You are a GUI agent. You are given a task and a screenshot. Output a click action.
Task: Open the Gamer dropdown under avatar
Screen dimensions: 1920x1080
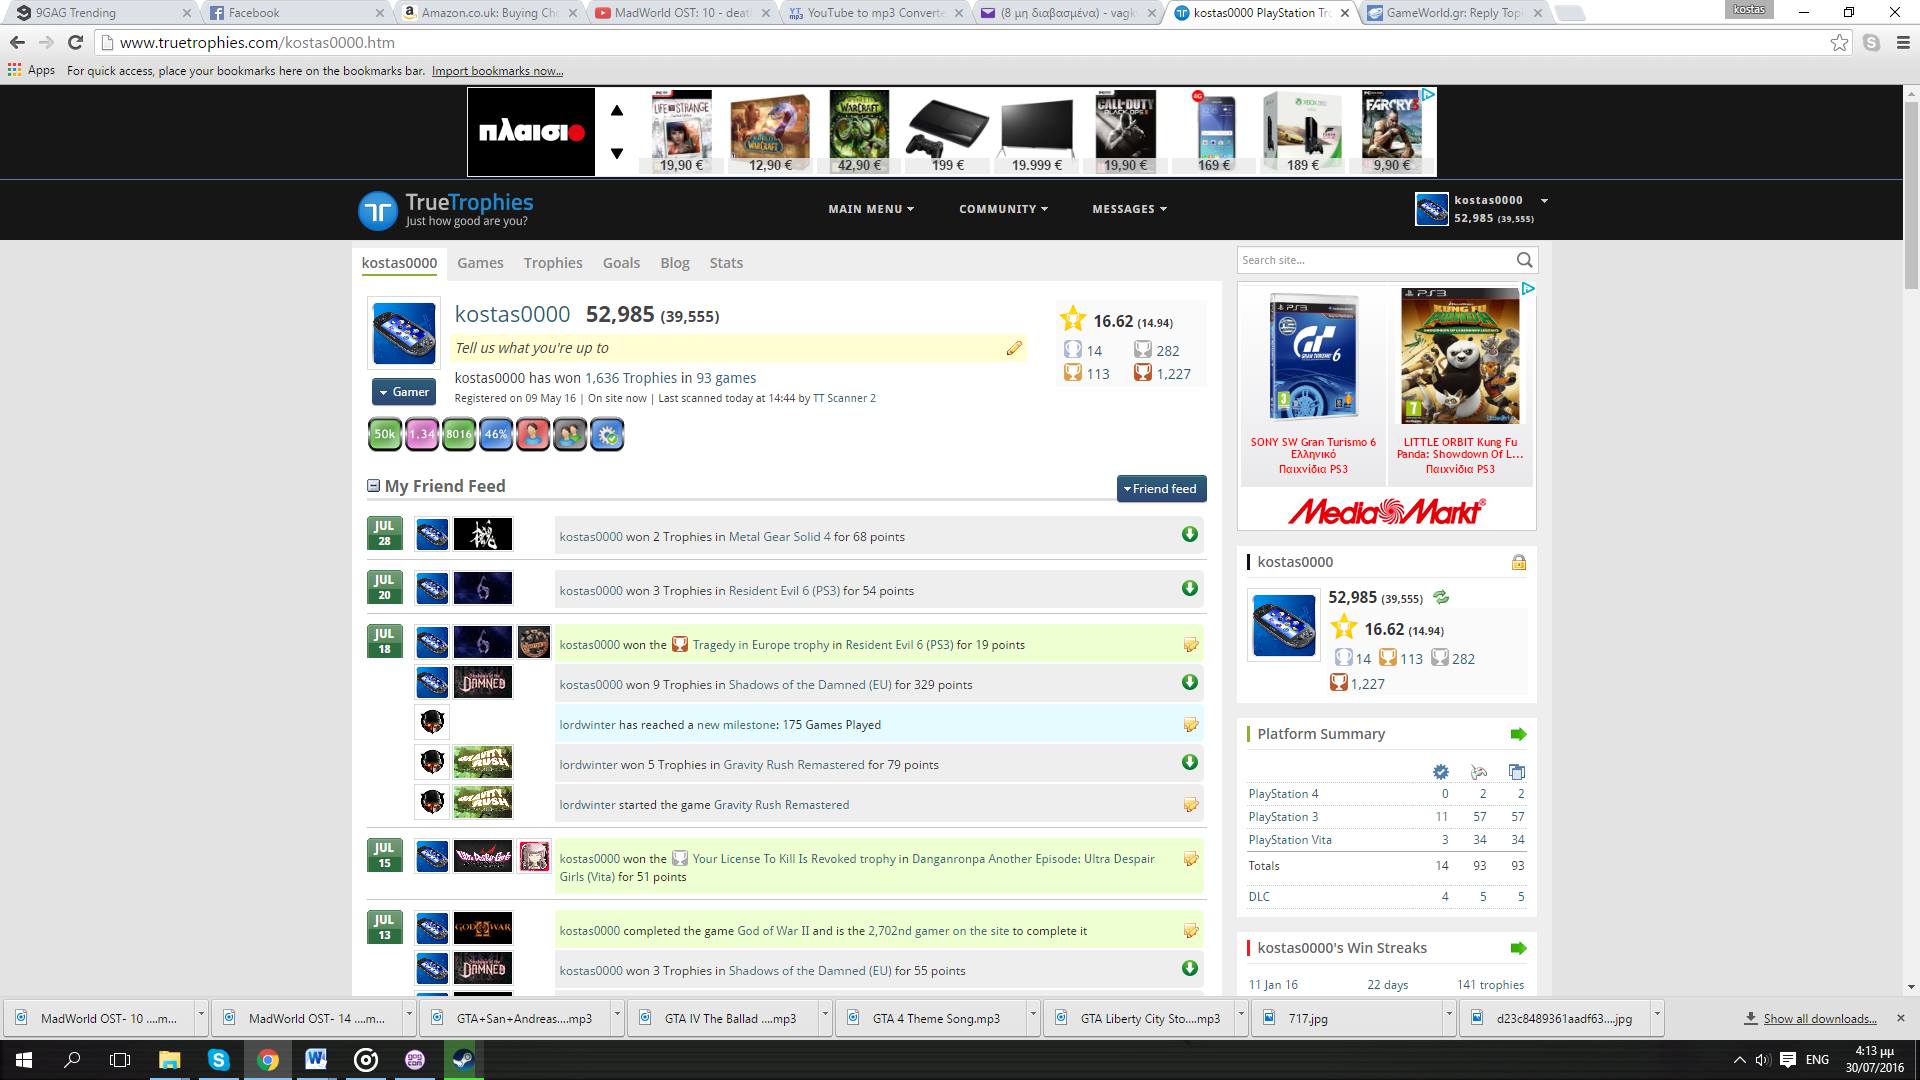(x=403, y=392)
